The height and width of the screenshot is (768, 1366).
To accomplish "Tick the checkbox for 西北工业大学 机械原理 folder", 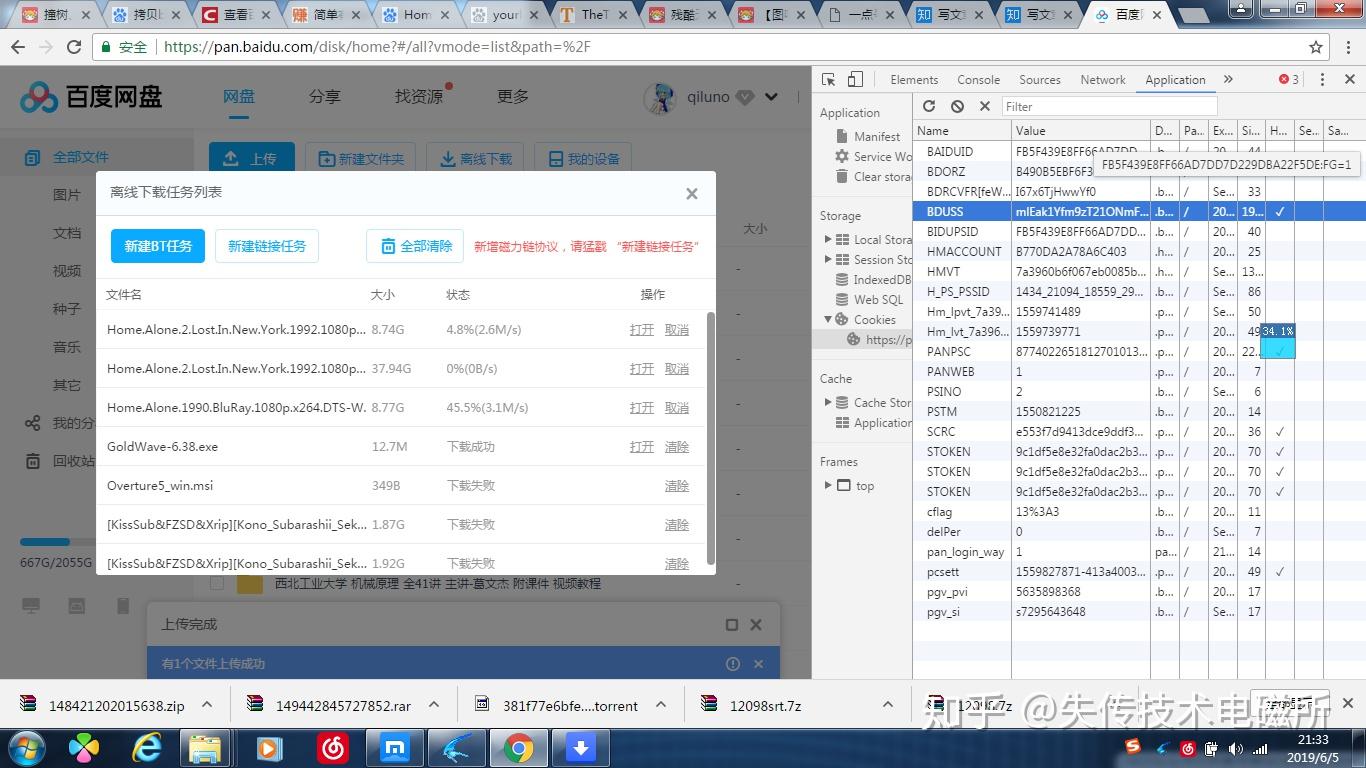I will (217, 583).
